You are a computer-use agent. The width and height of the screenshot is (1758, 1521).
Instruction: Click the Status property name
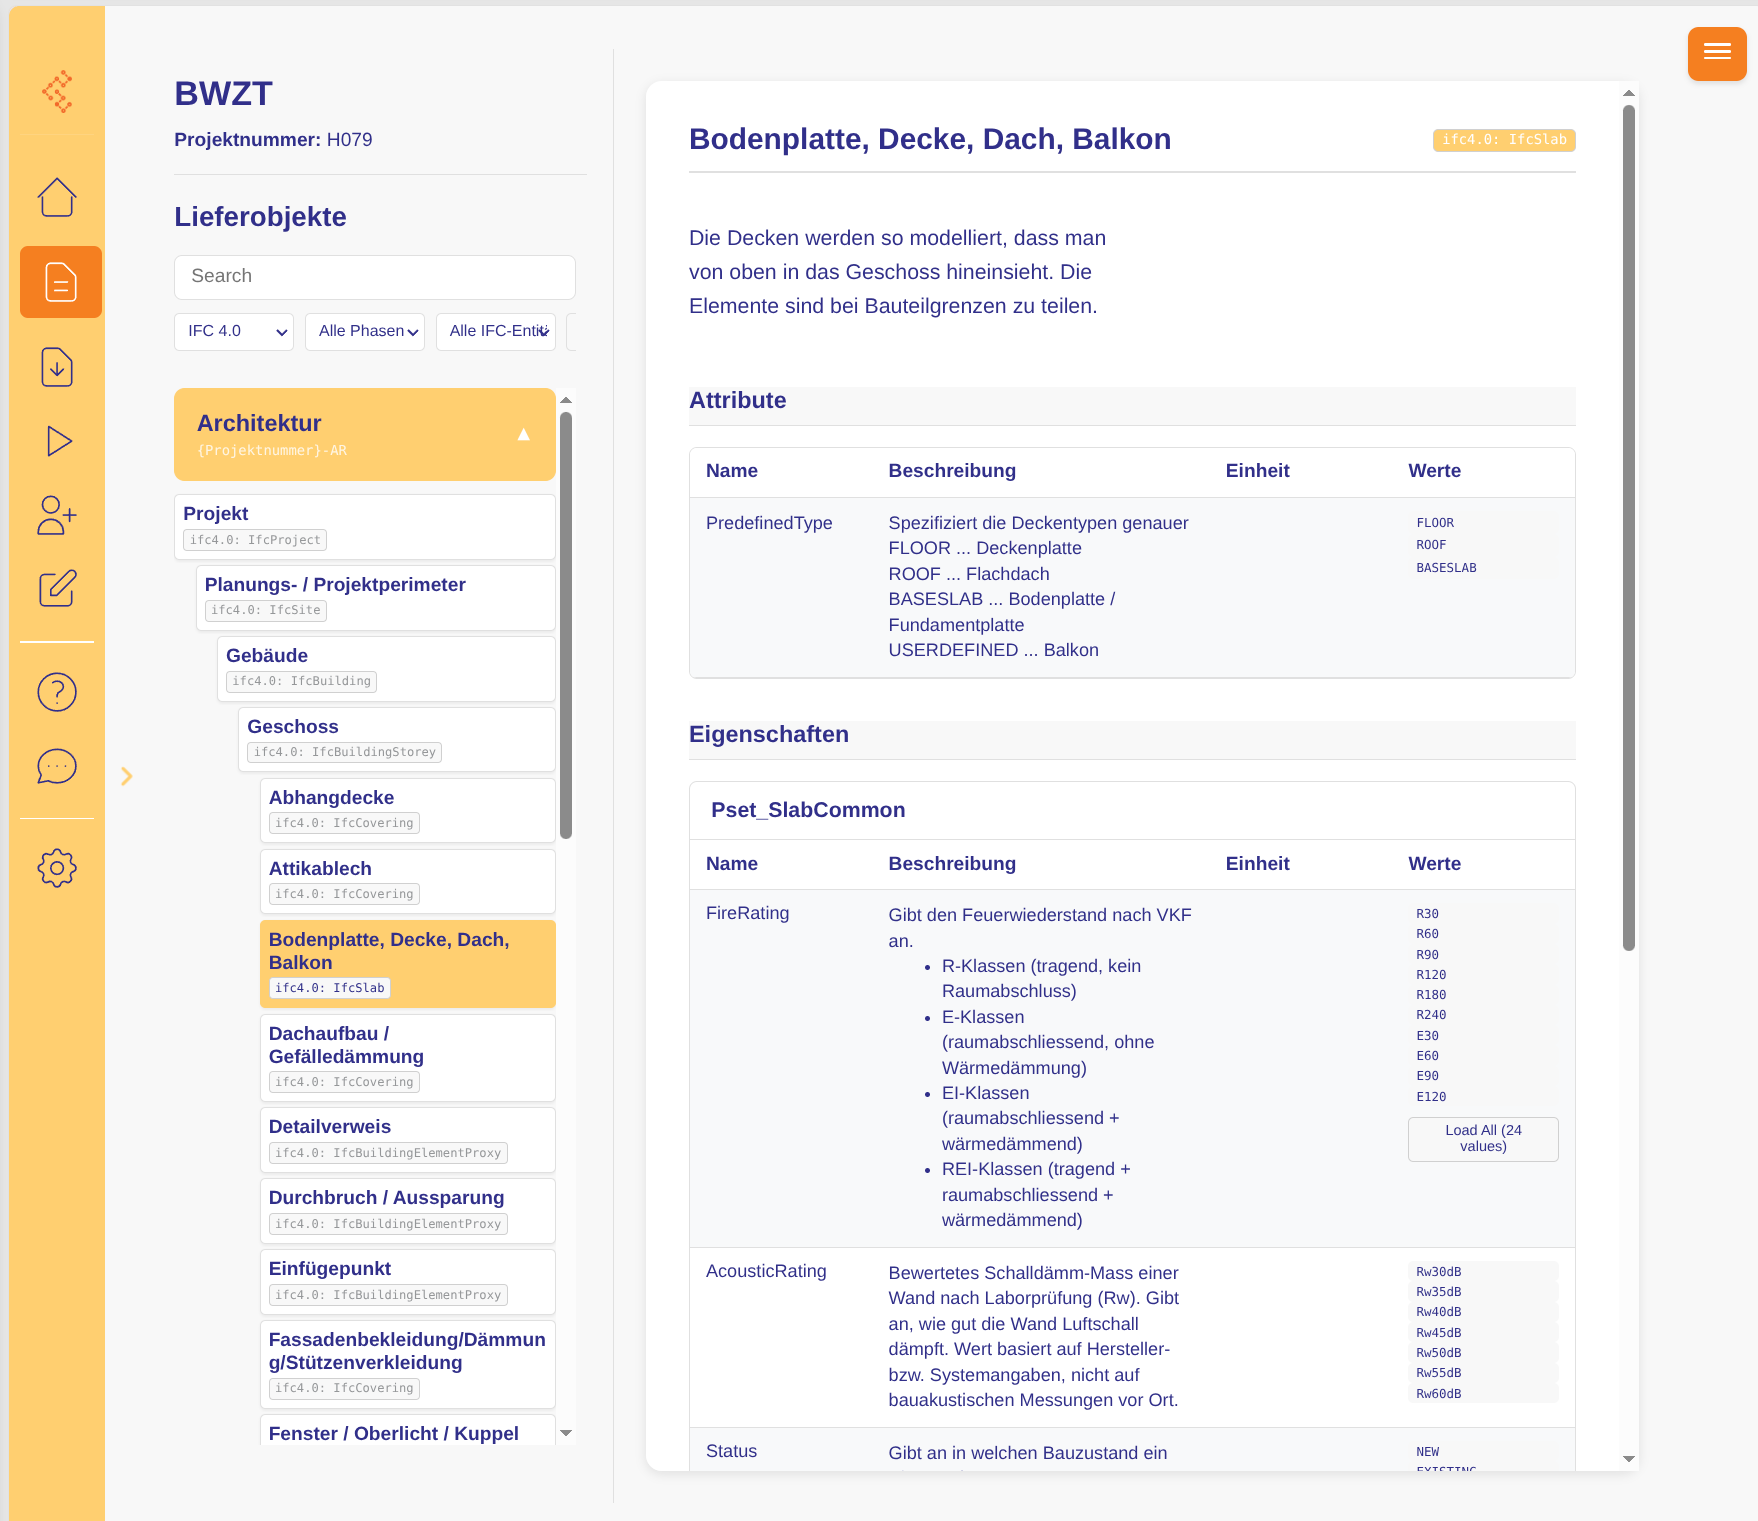pyautogui.click(x=731, y=1451)
